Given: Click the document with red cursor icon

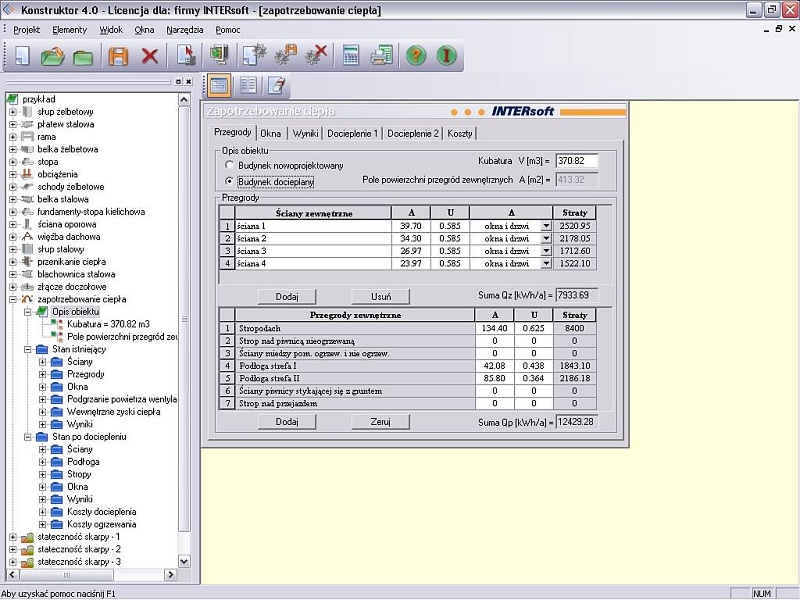Looking at the screenshot, I should (186, 55).
